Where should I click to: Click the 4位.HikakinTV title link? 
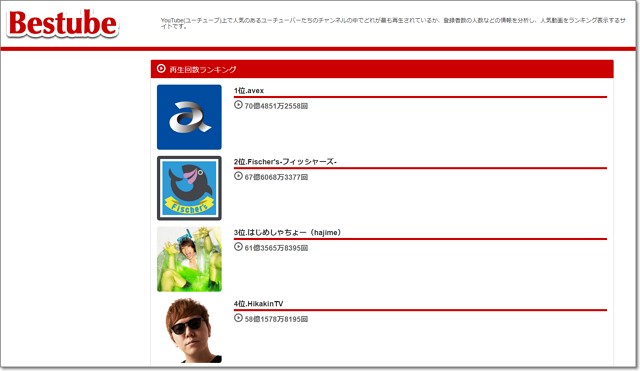pyautogui.click(x=258, y=304)
